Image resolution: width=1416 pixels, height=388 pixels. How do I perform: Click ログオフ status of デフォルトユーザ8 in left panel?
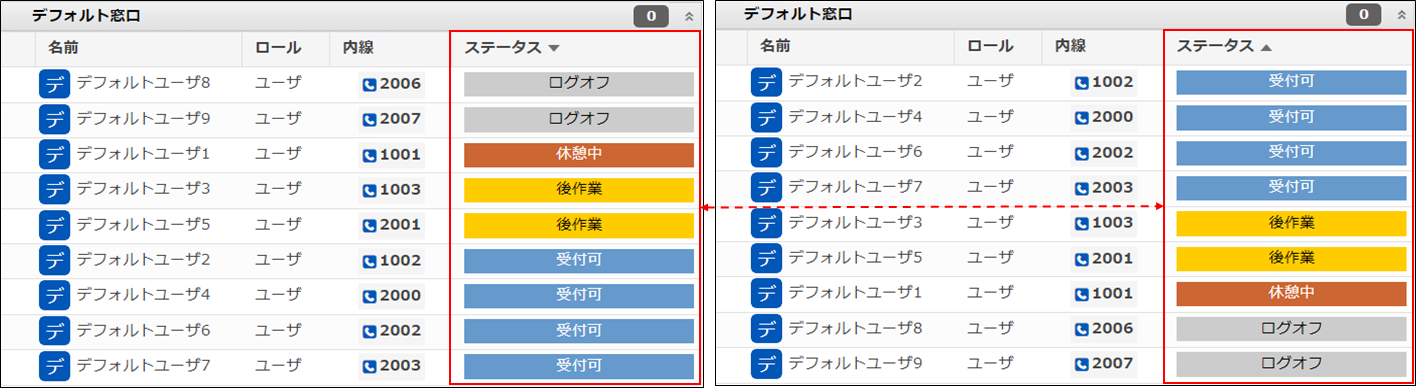[x=579, y=84]
